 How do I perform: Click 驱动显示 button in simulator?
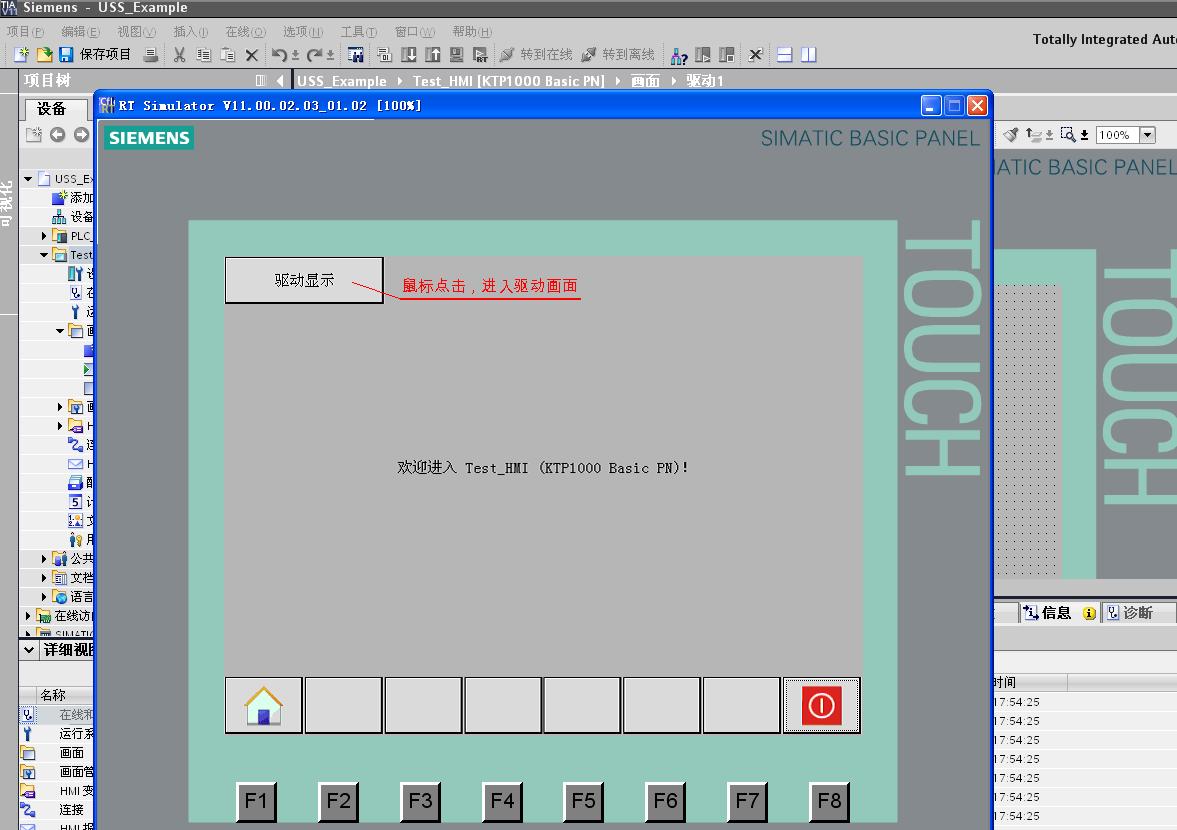click(304, 281)
